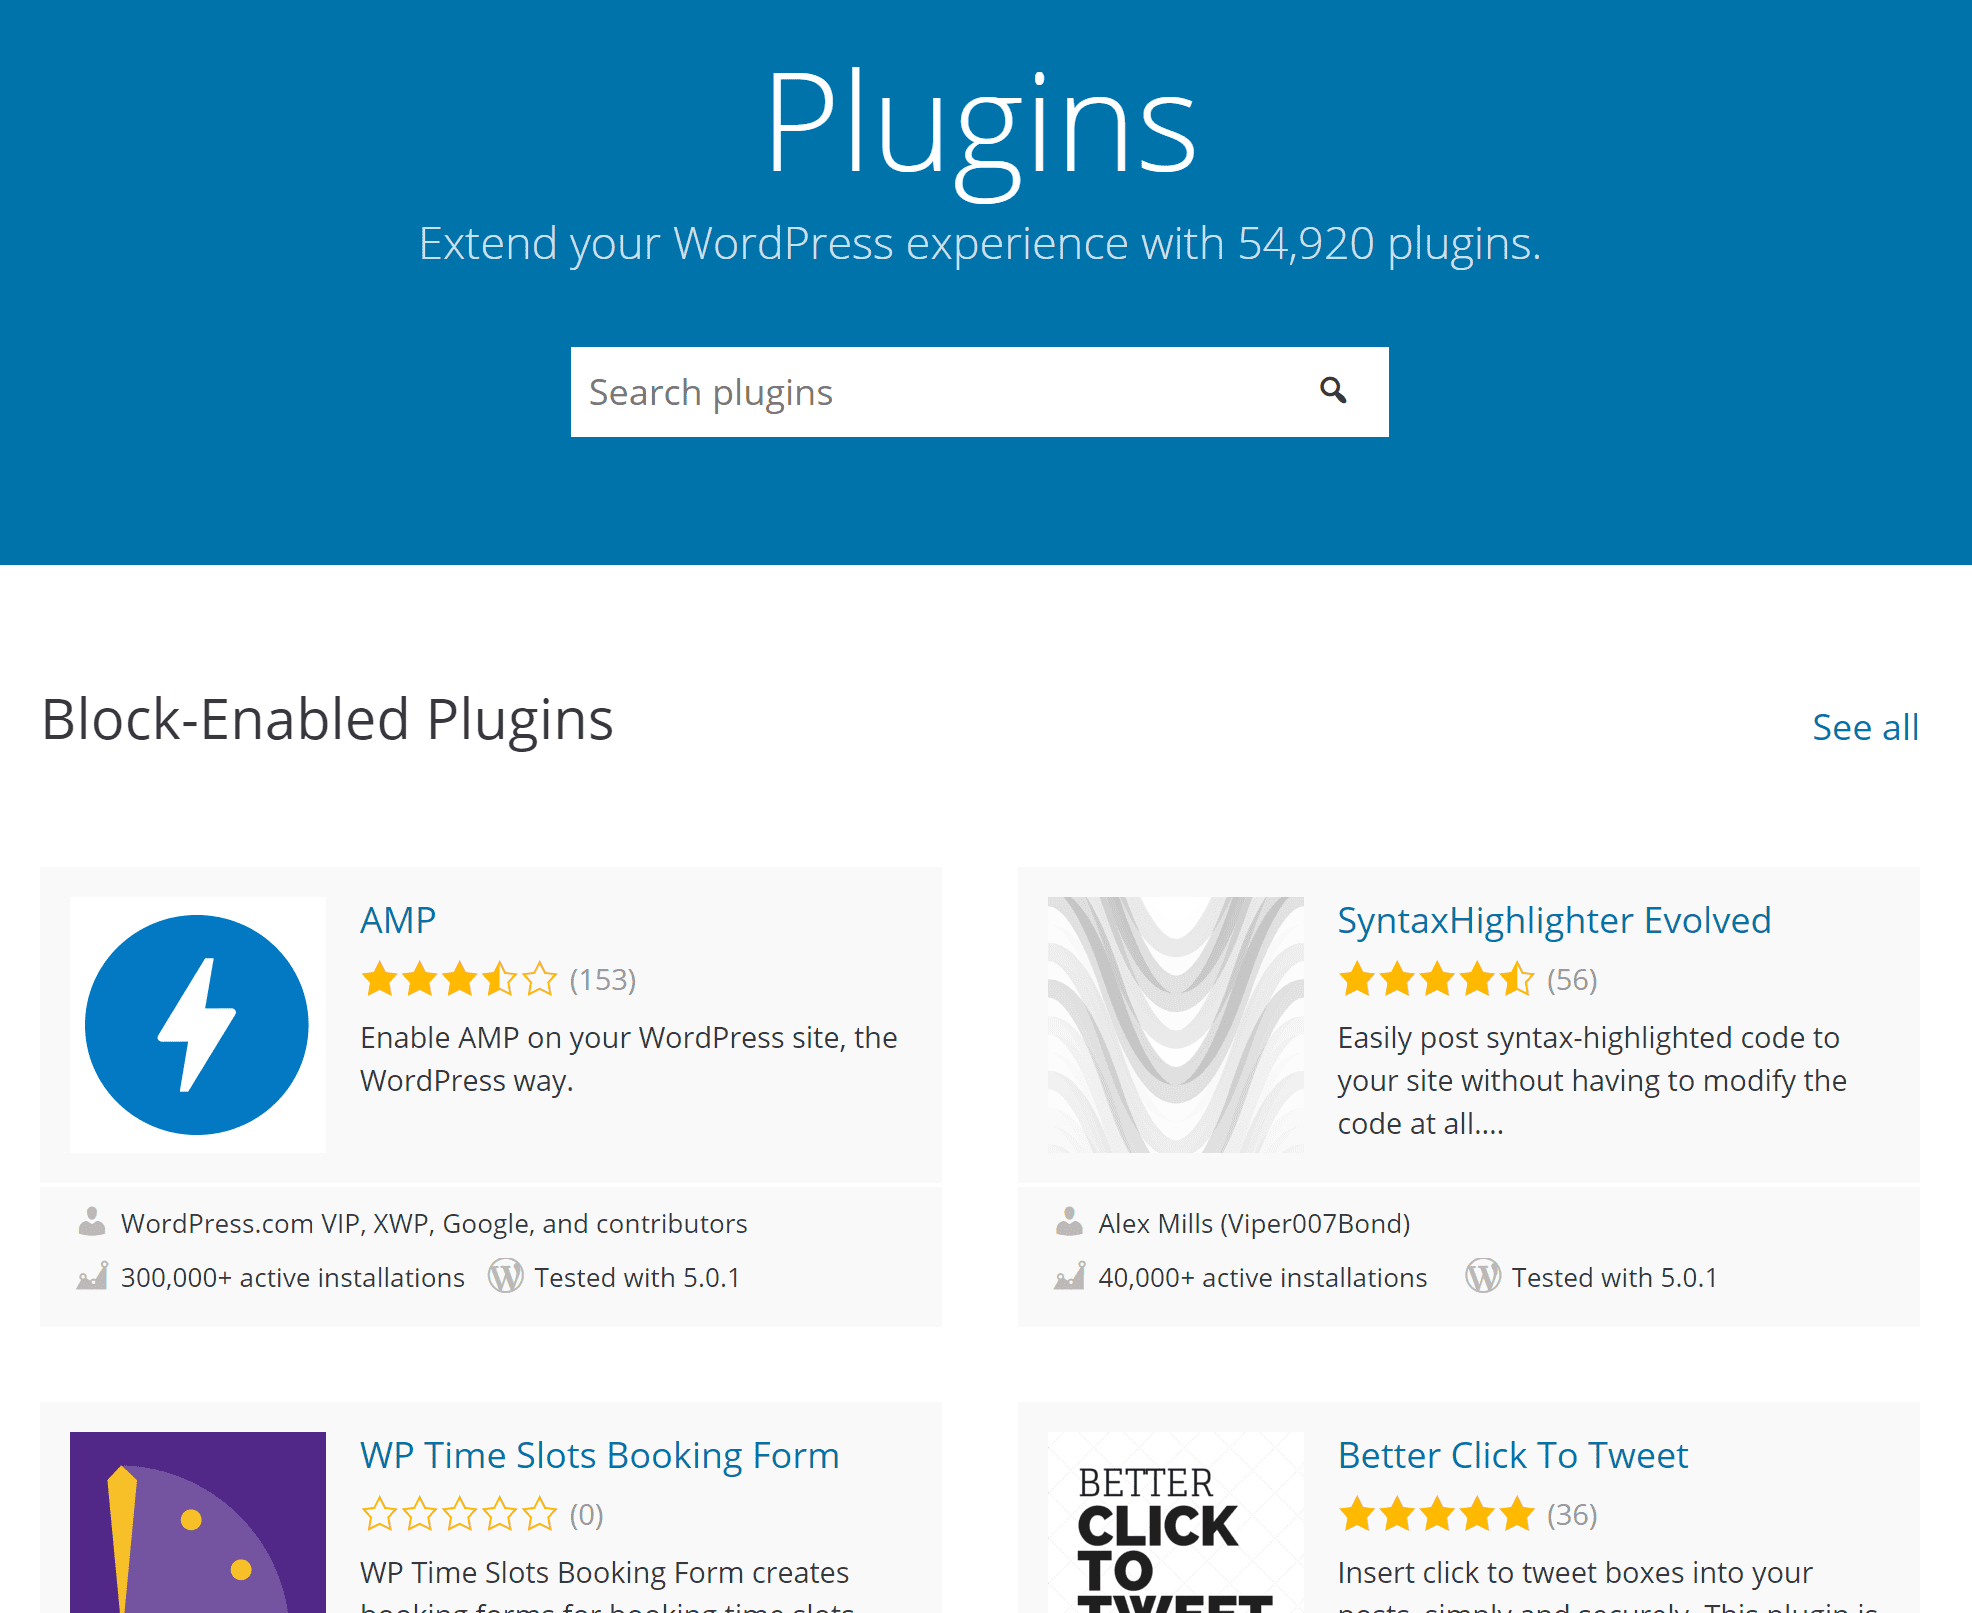Click the search magnifier icon
This screenshot has width=1972, height=1613.
coord(1333,390)
